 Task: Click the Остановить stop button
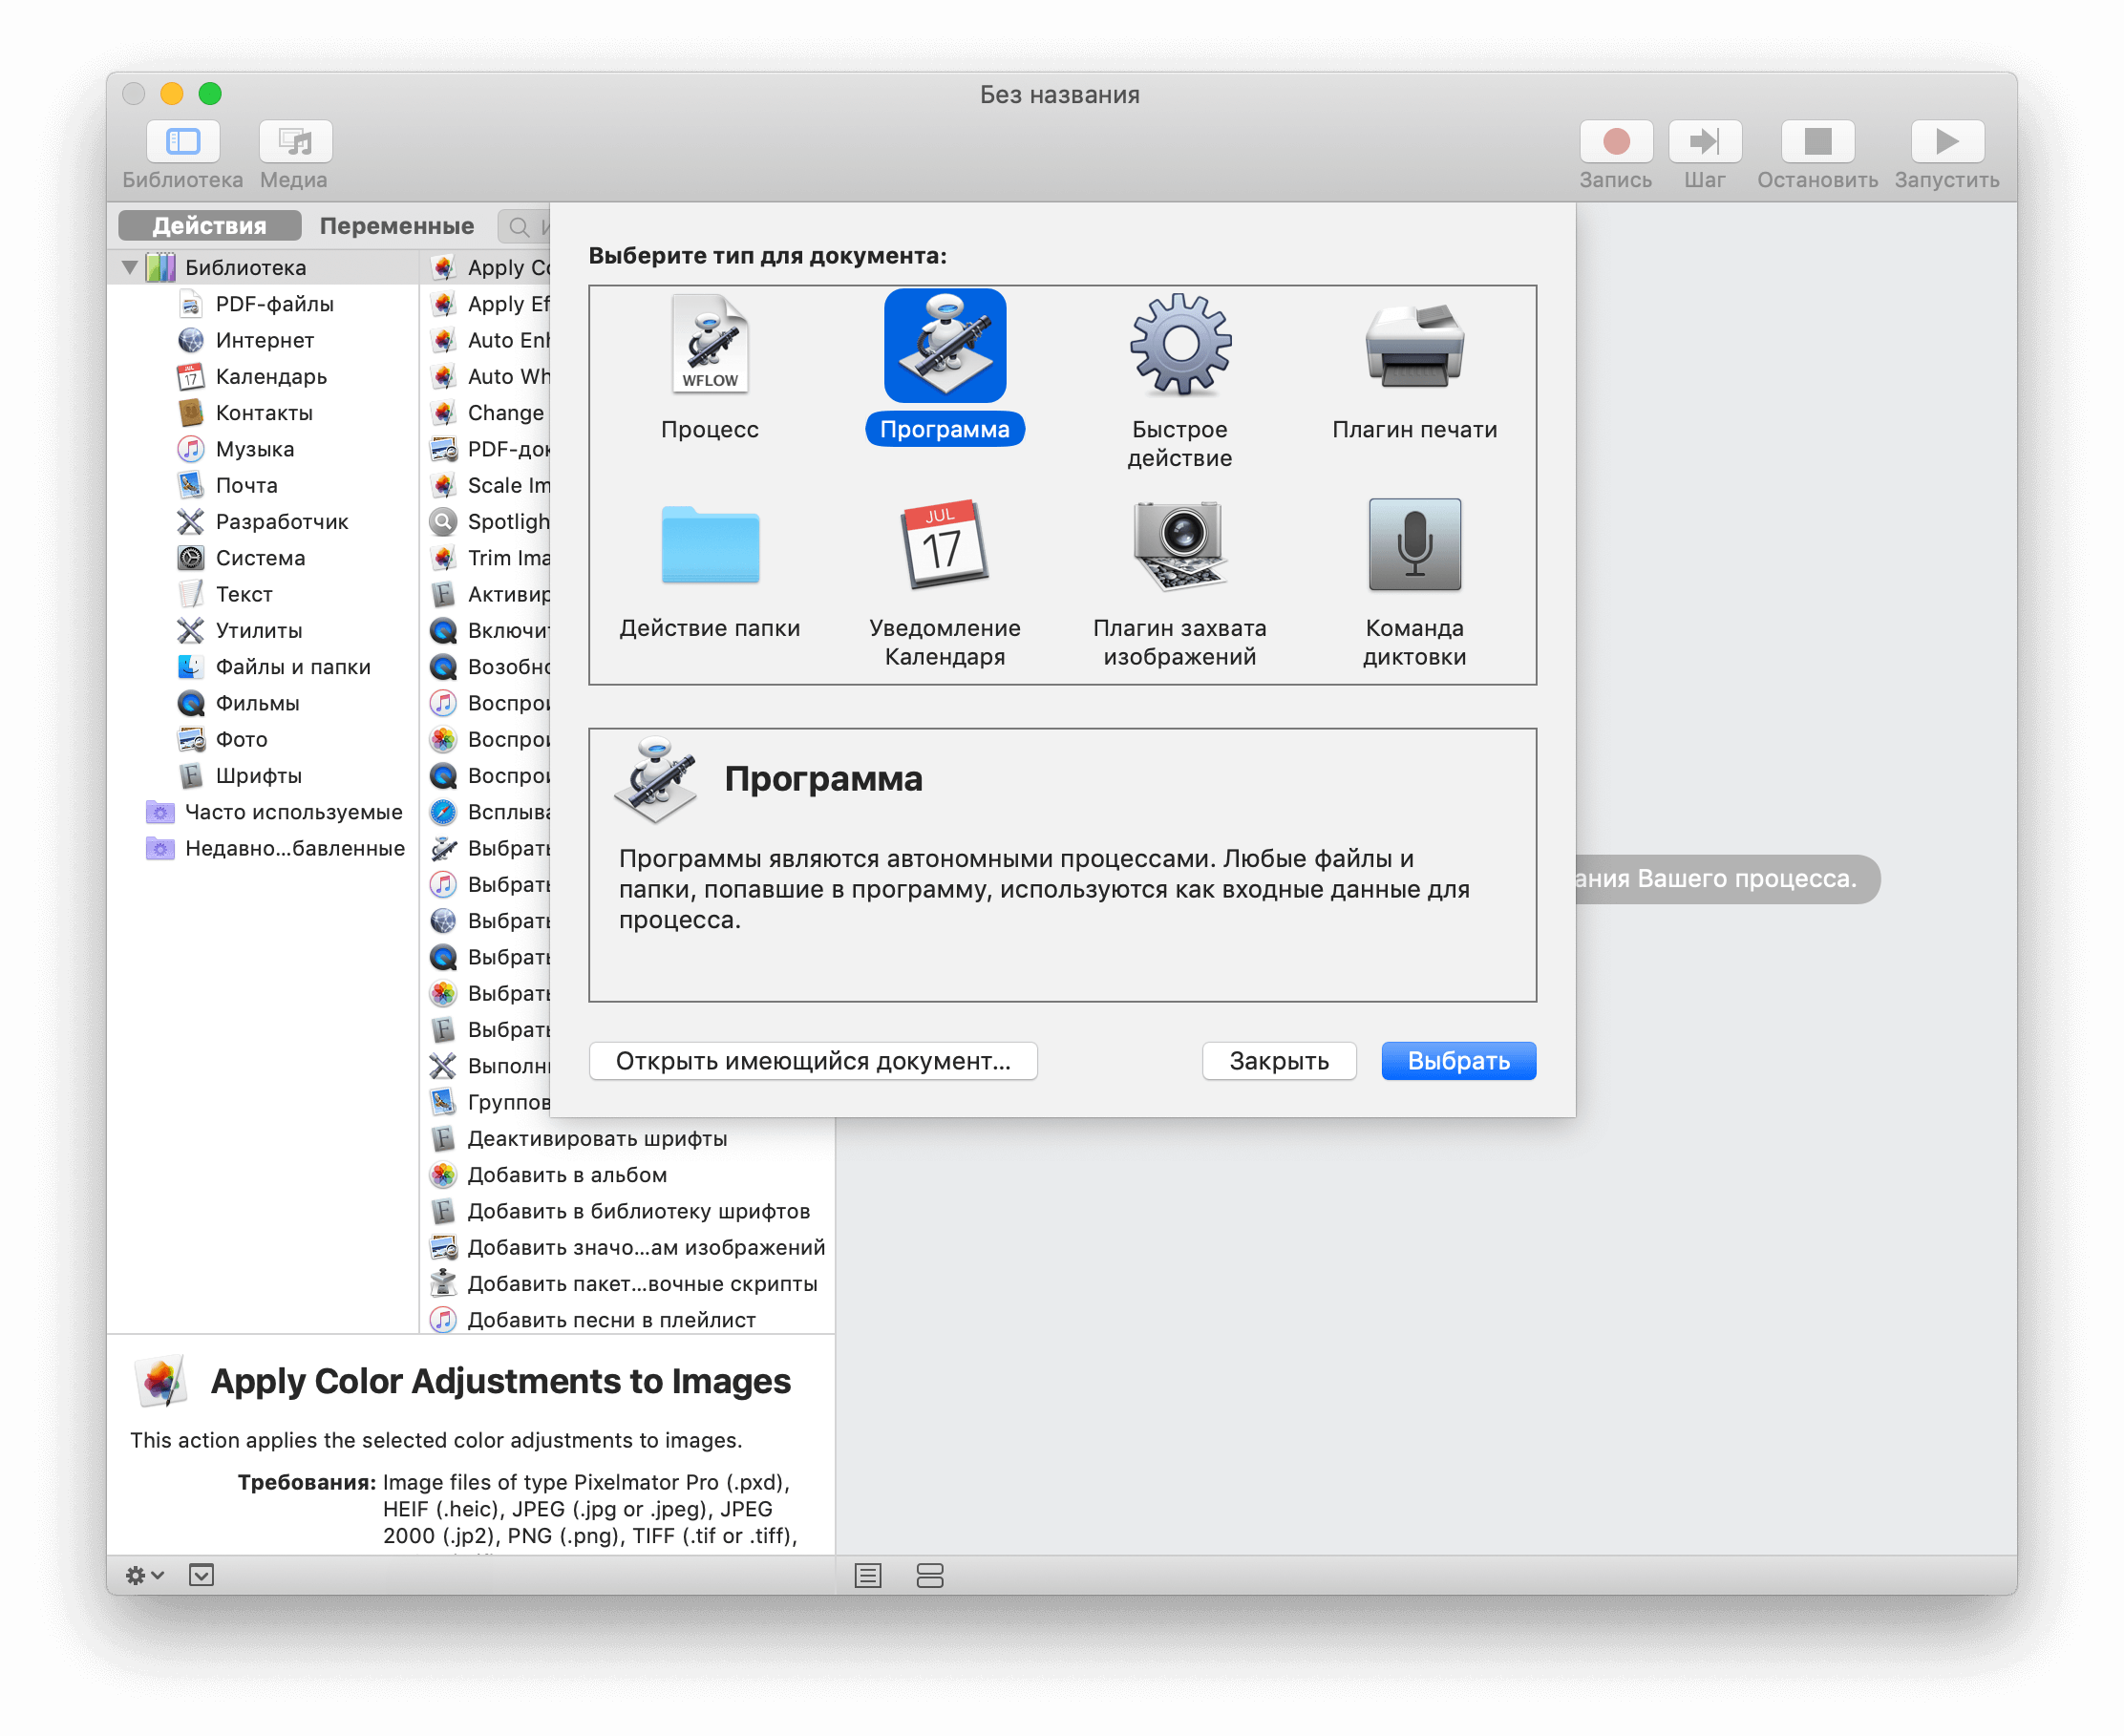1818,142
